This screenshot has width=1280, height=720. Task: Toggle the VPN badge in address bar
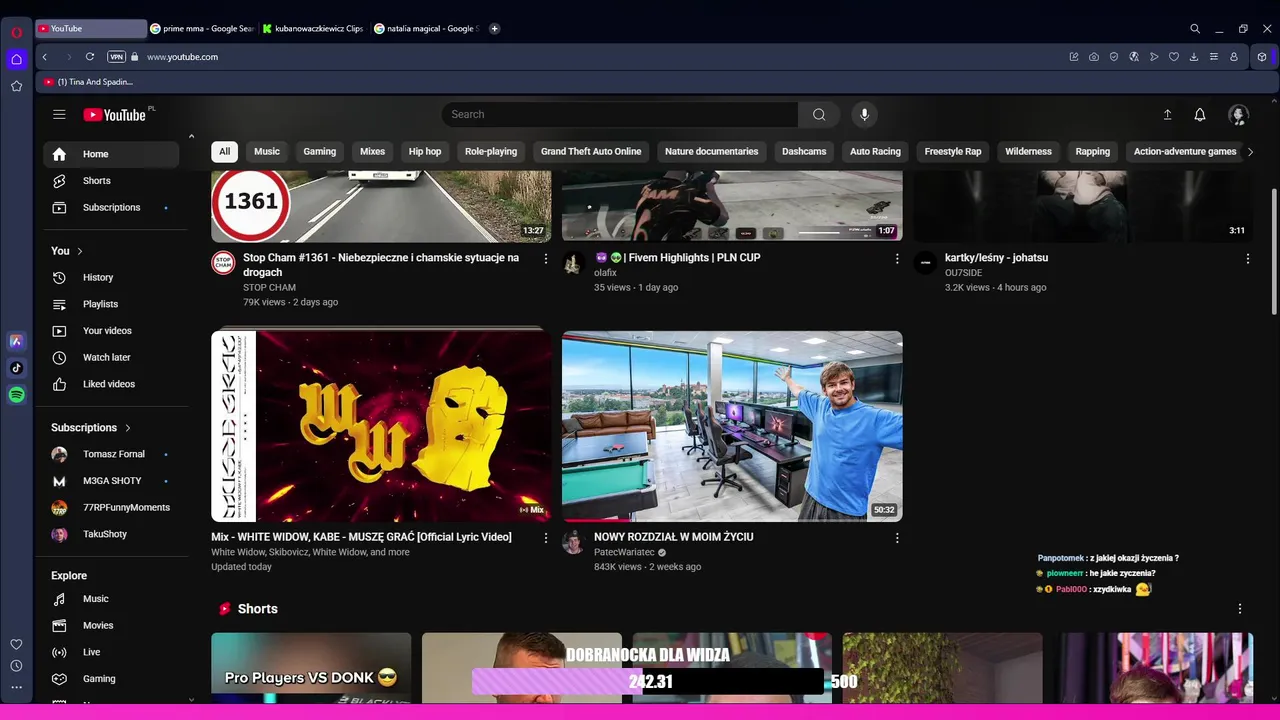(x=116, y=57)
